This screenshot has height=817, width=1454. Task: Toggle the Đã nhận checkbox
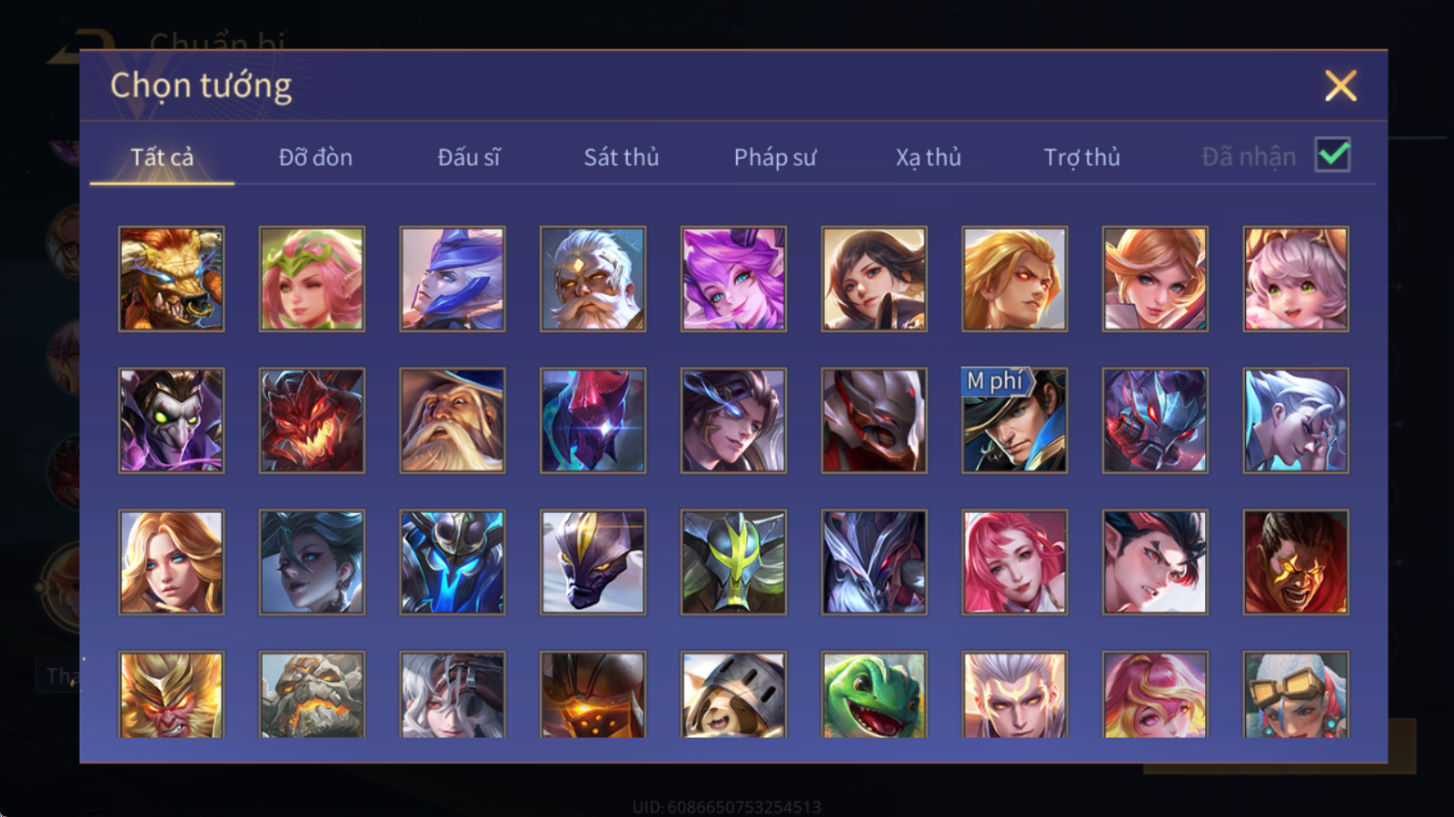(1332, 156)
